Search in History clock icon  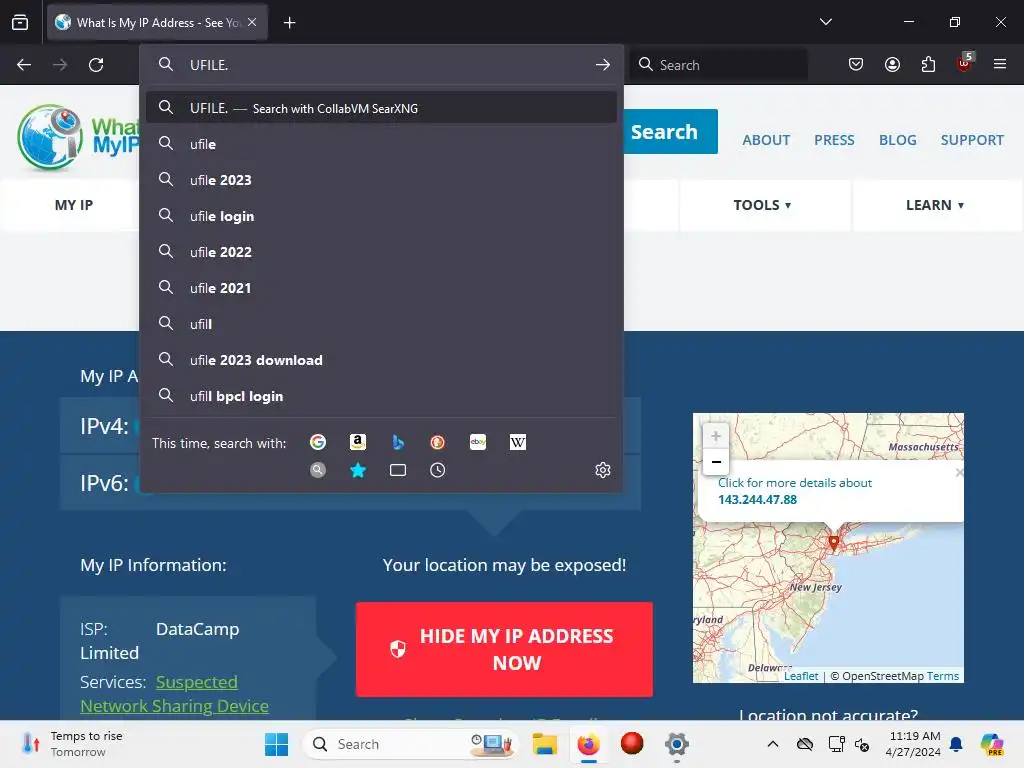pos(438,470)
